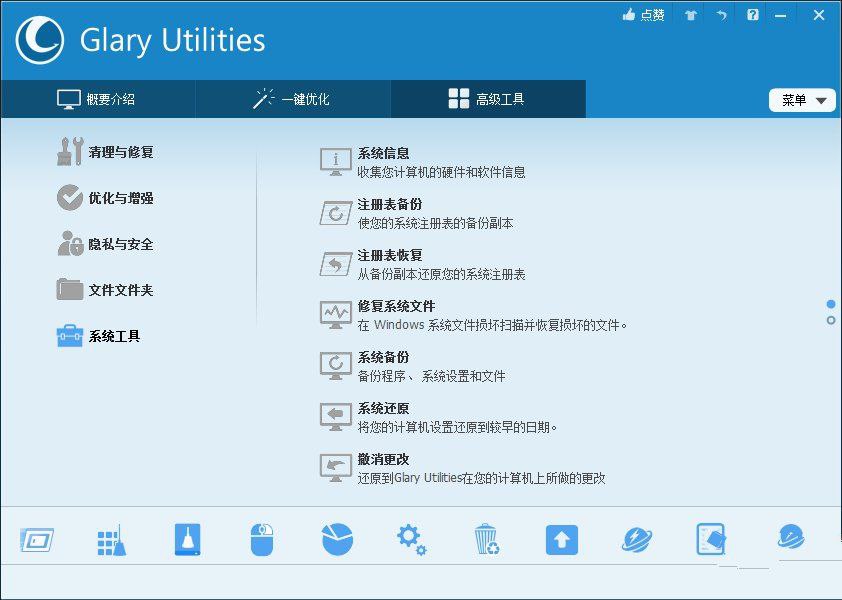
Task: Click the settings gears icon in bottom toolbar
Action: [411, 538]
